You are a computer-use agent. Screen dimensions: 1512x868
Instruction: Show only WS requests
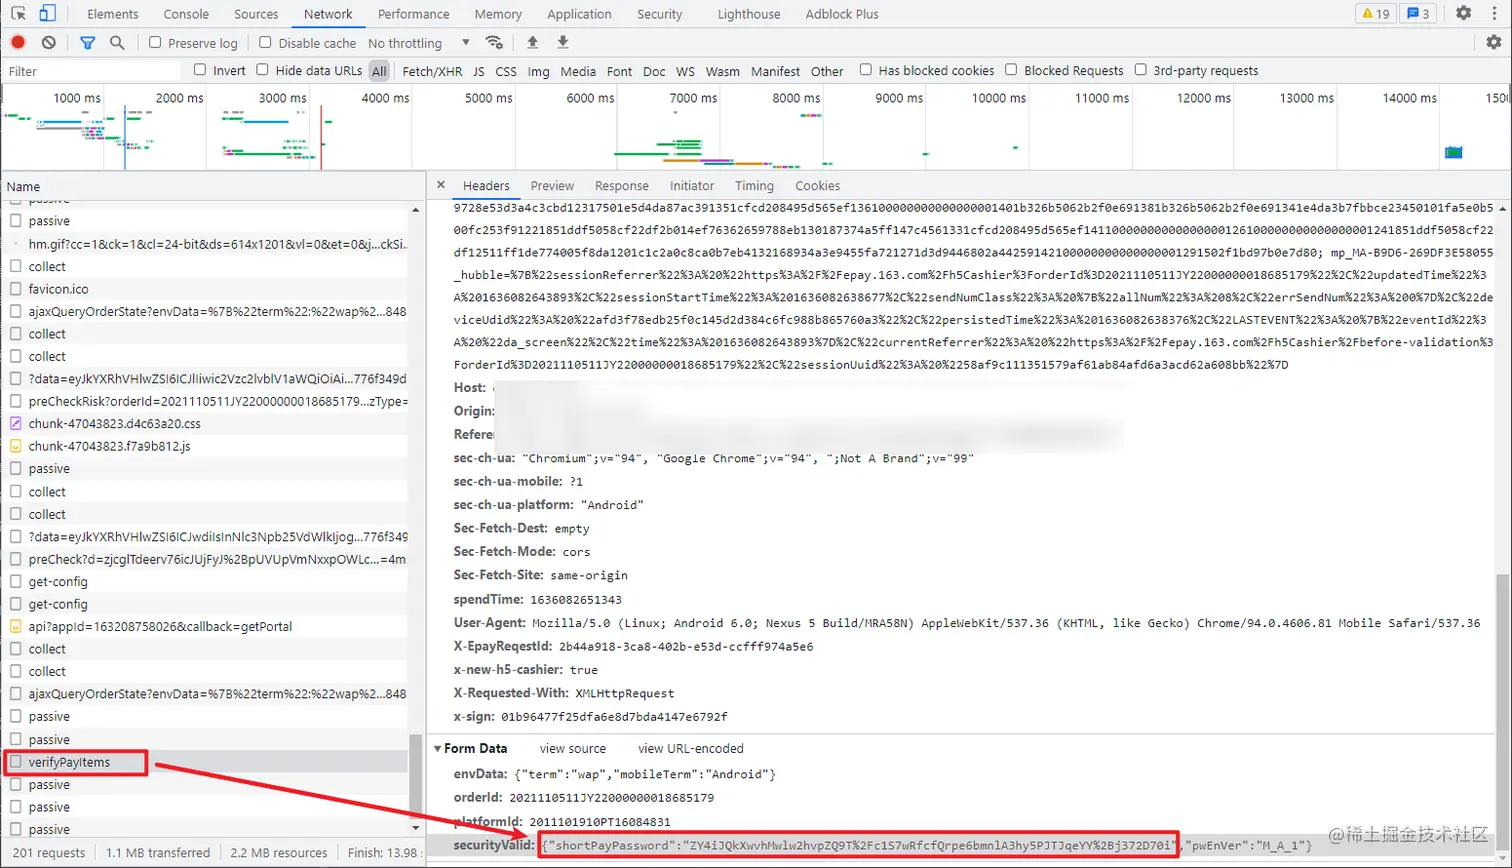685,71
